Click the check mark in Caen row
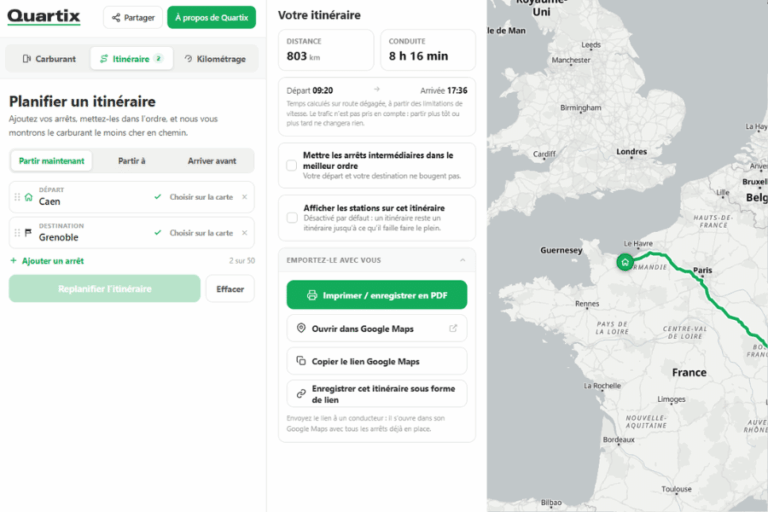Screen dimensions: 768x512 157,197
